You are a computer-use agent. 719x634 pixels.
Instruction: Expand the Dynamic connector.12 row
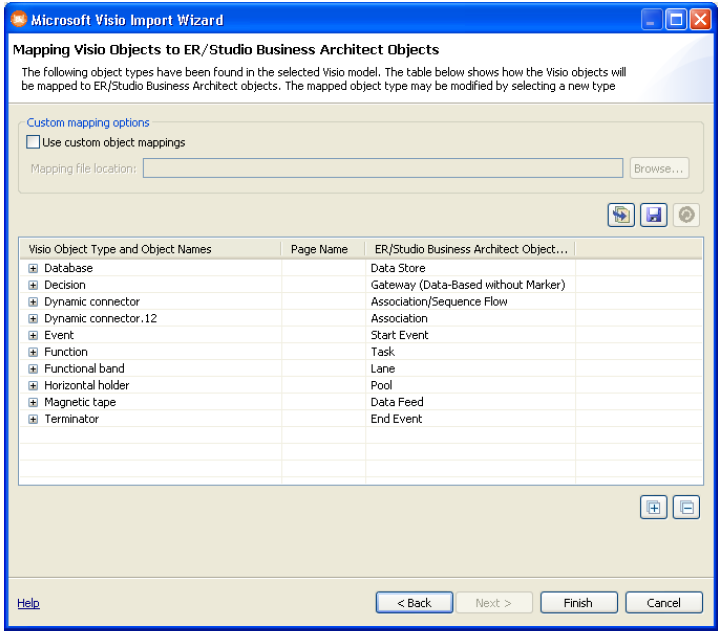click(33, 319)
